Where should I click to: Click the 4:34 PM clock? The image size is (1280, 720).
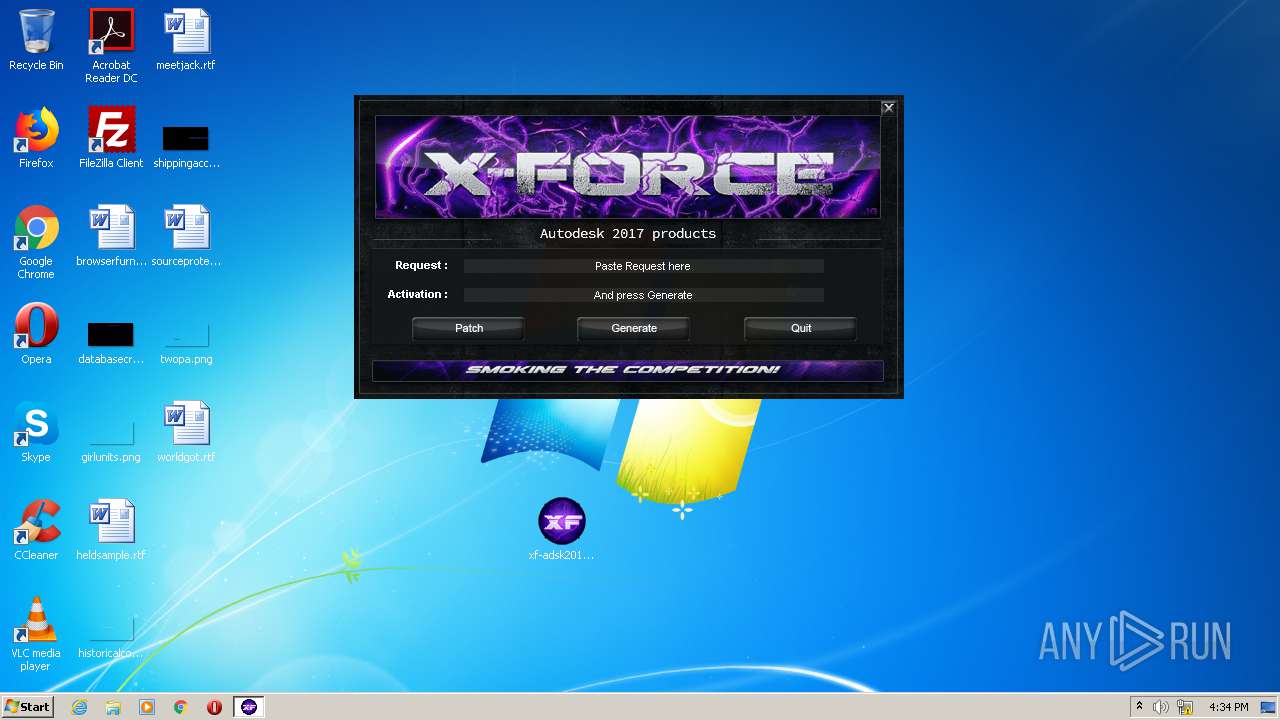coord(1228,707)
